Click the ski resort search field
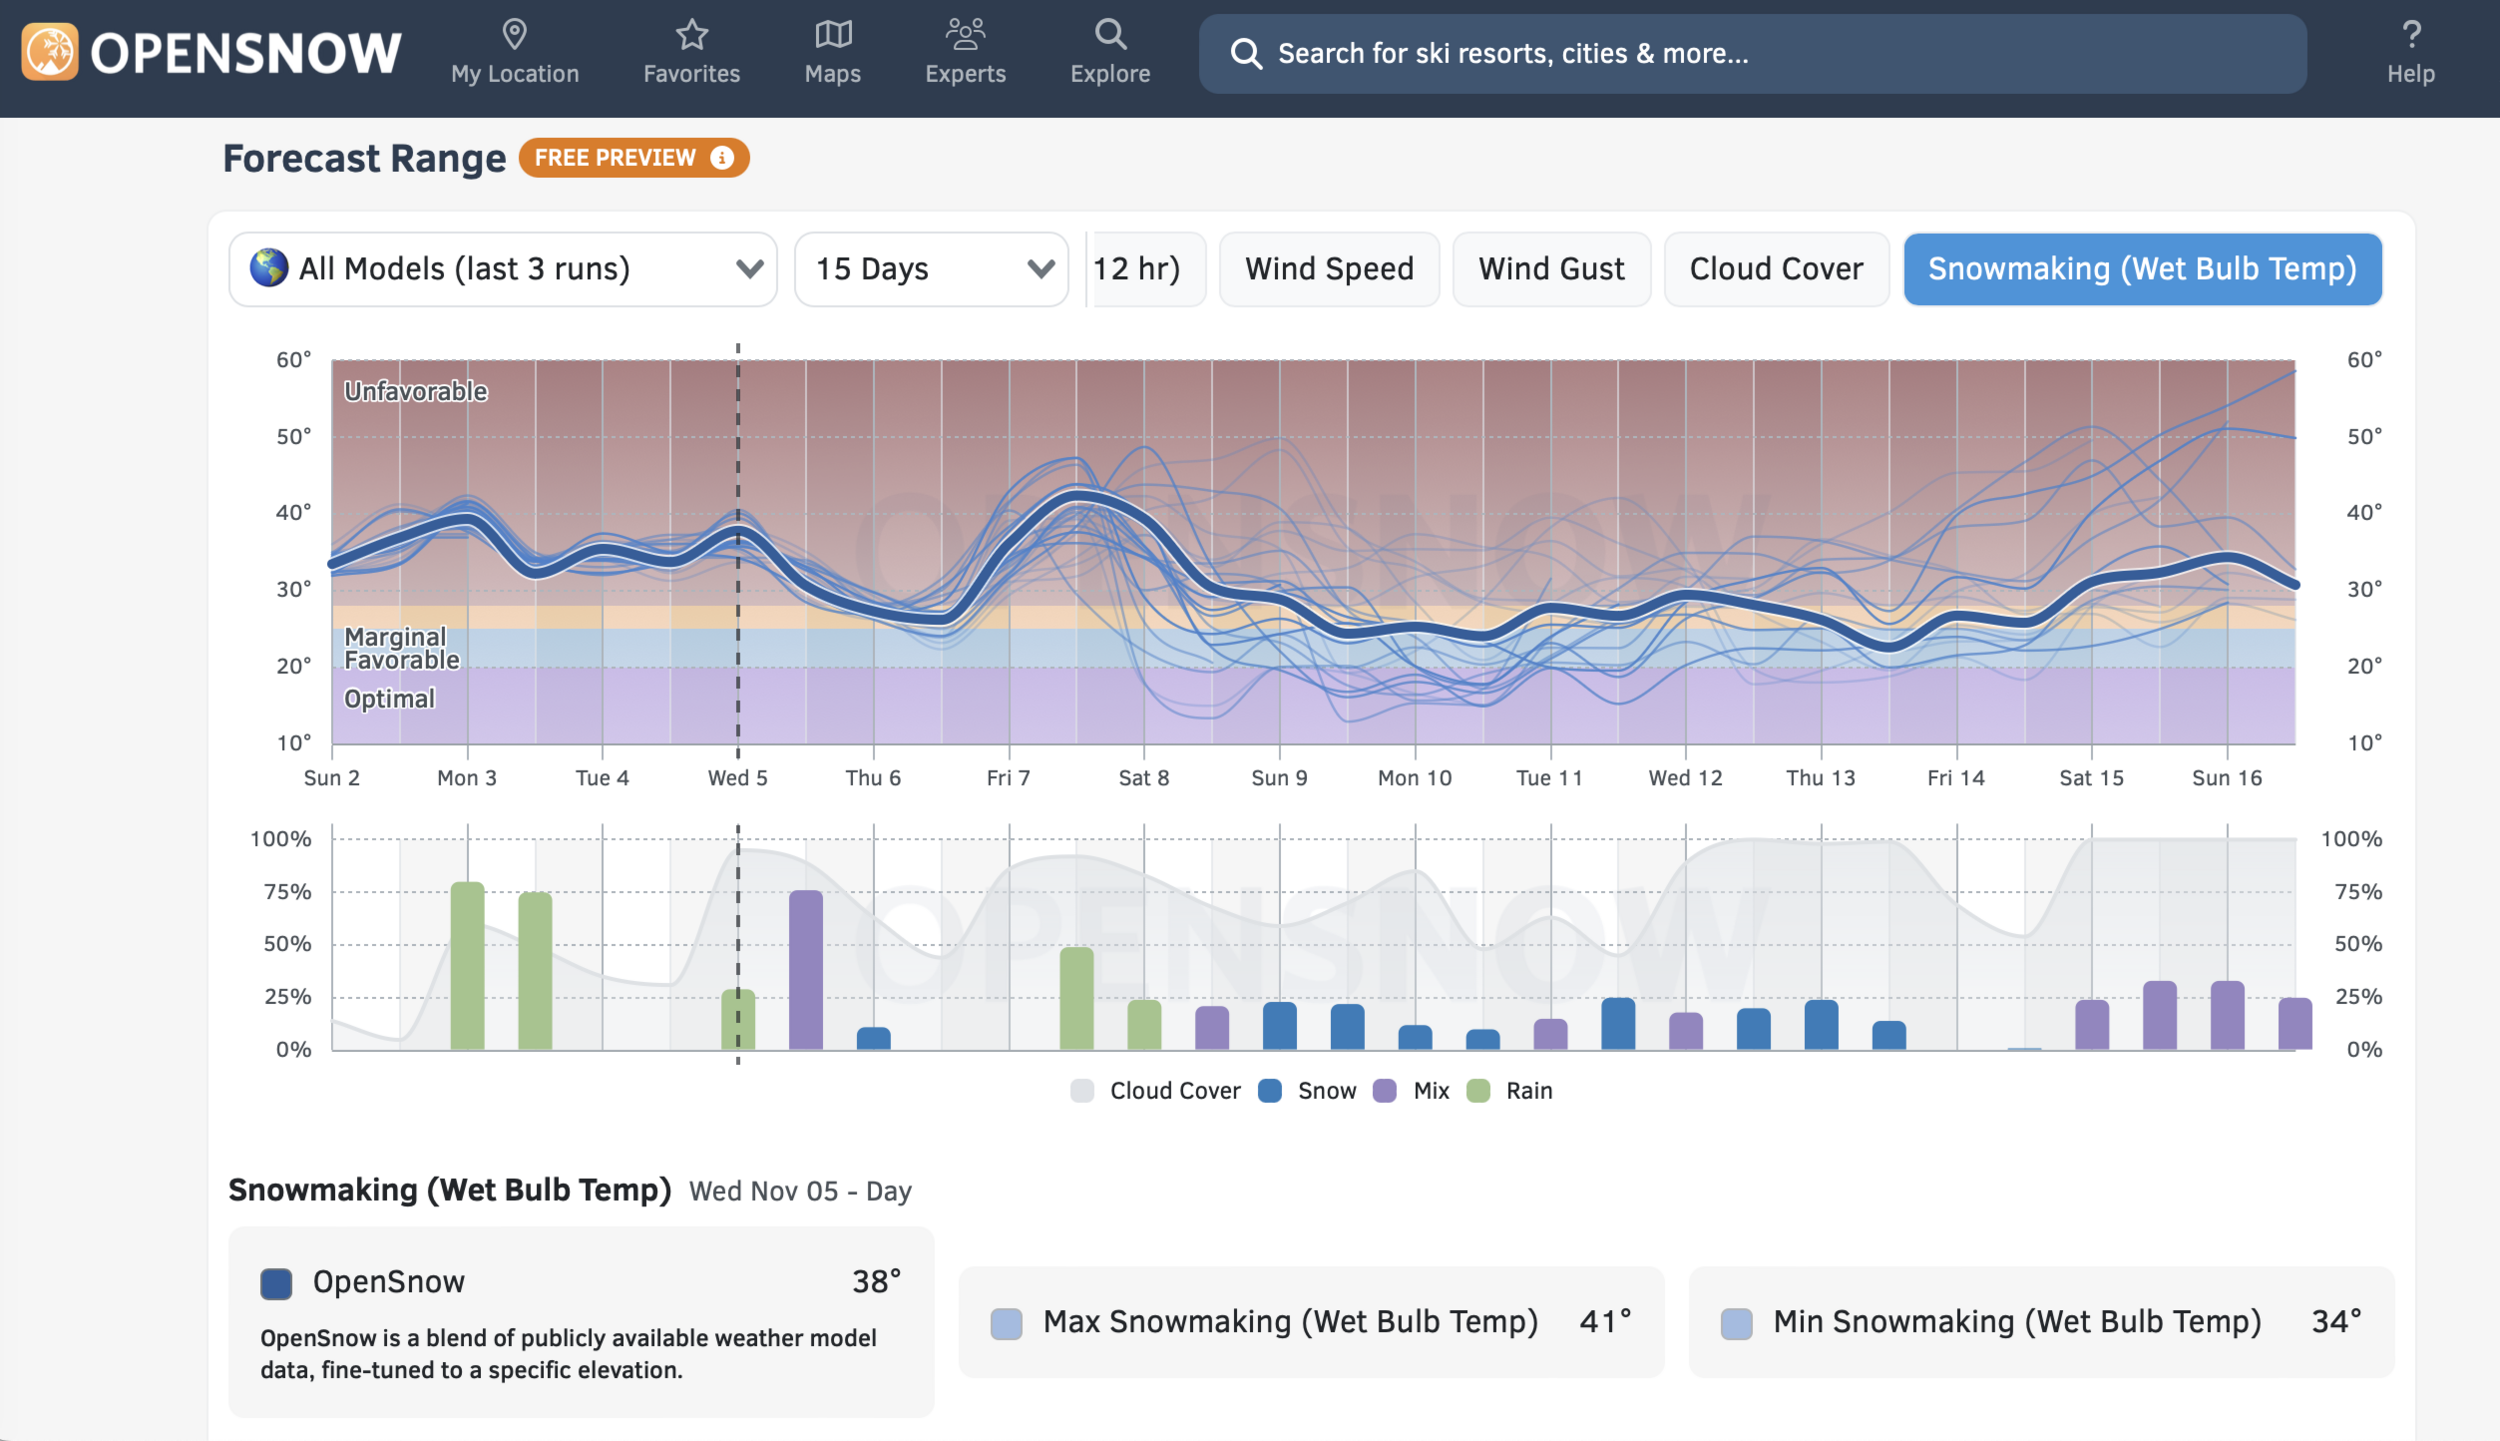This screenshot has width=2500, height=1441. 1750,54
